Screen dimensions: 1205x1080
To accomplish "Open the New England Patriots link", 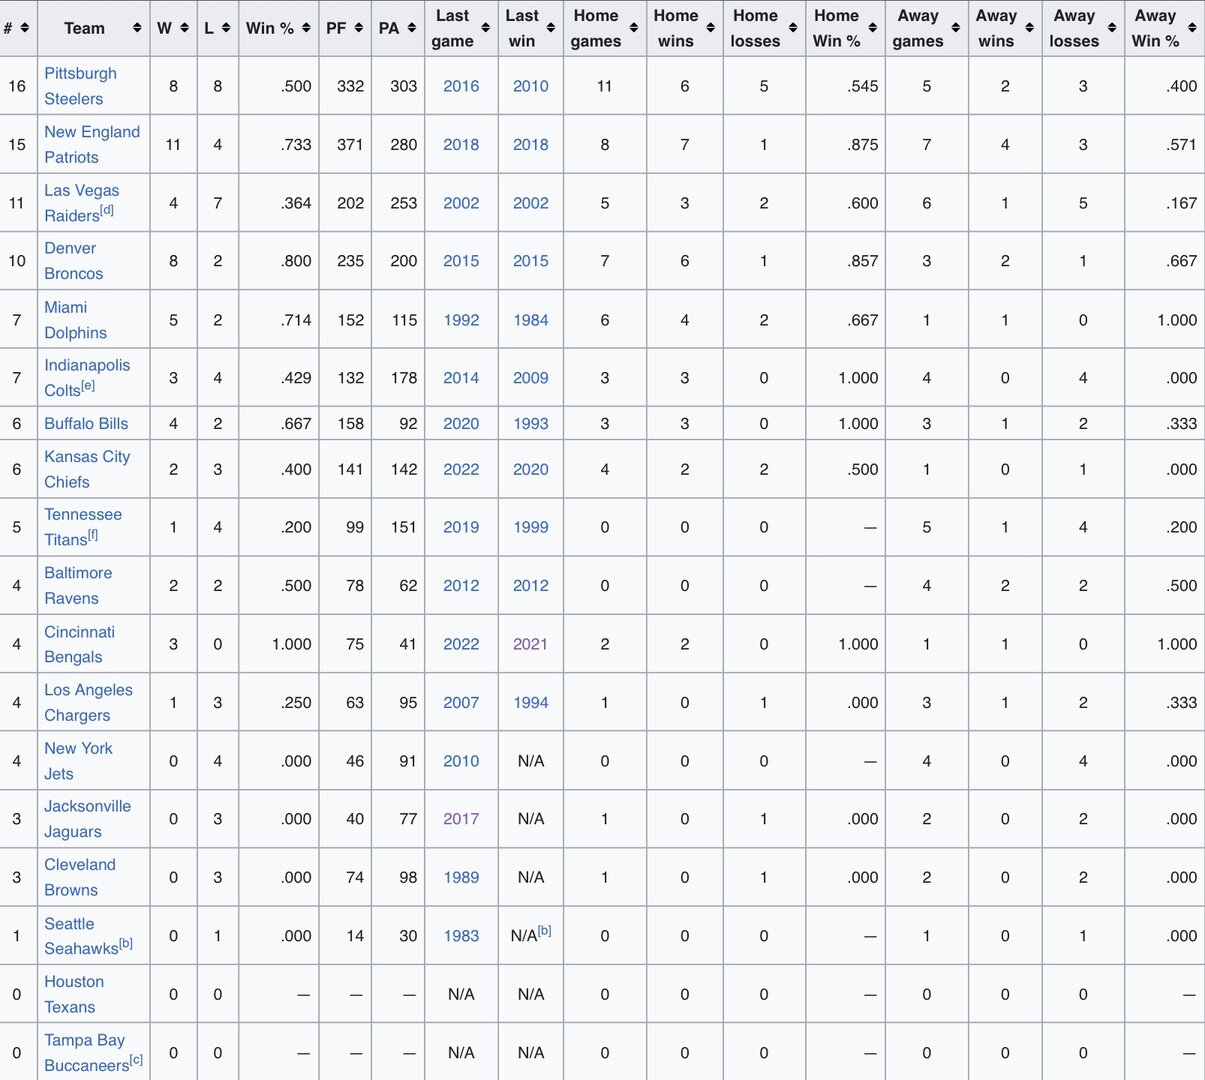I will [x=92, y=144].
